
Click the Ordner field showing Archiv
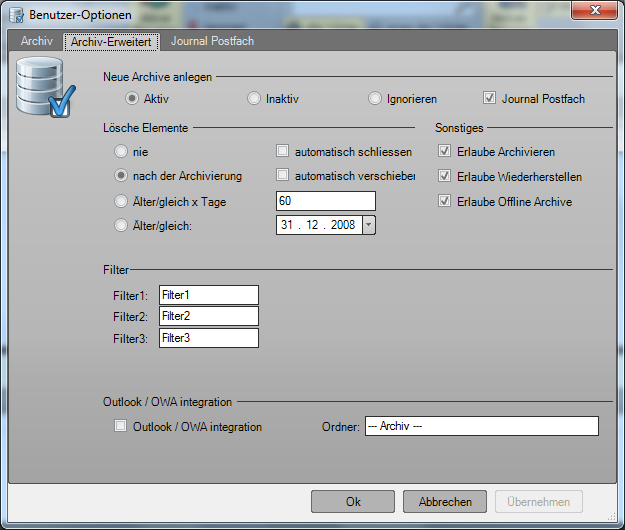[x=481, y=427]
